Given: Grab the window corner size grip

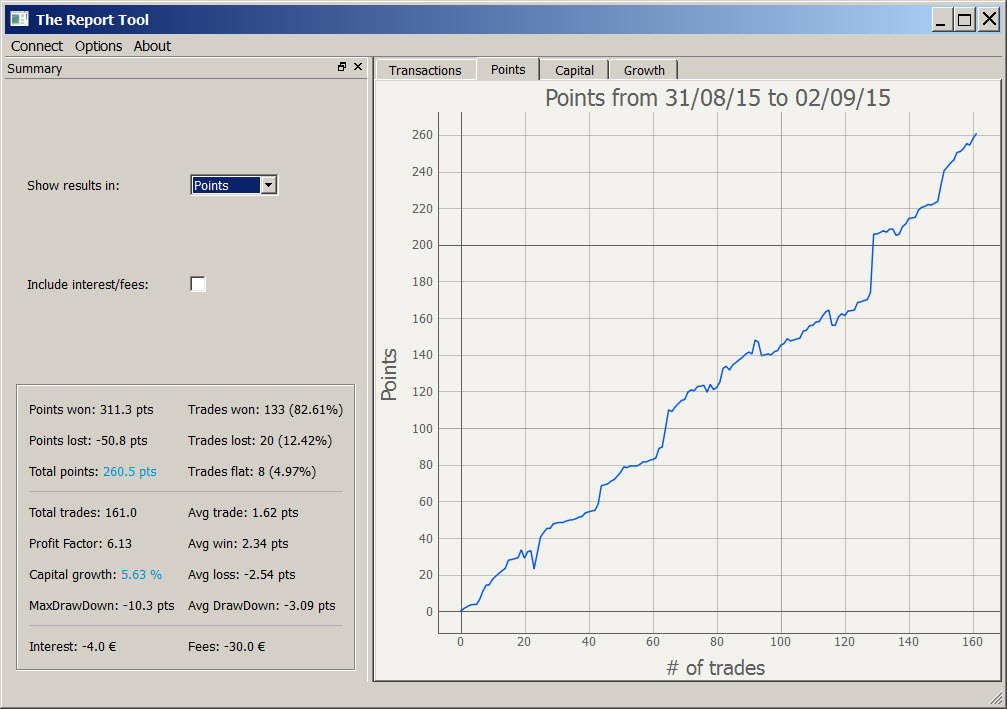Looking at the screenshot, I should (x=996, y=699).
